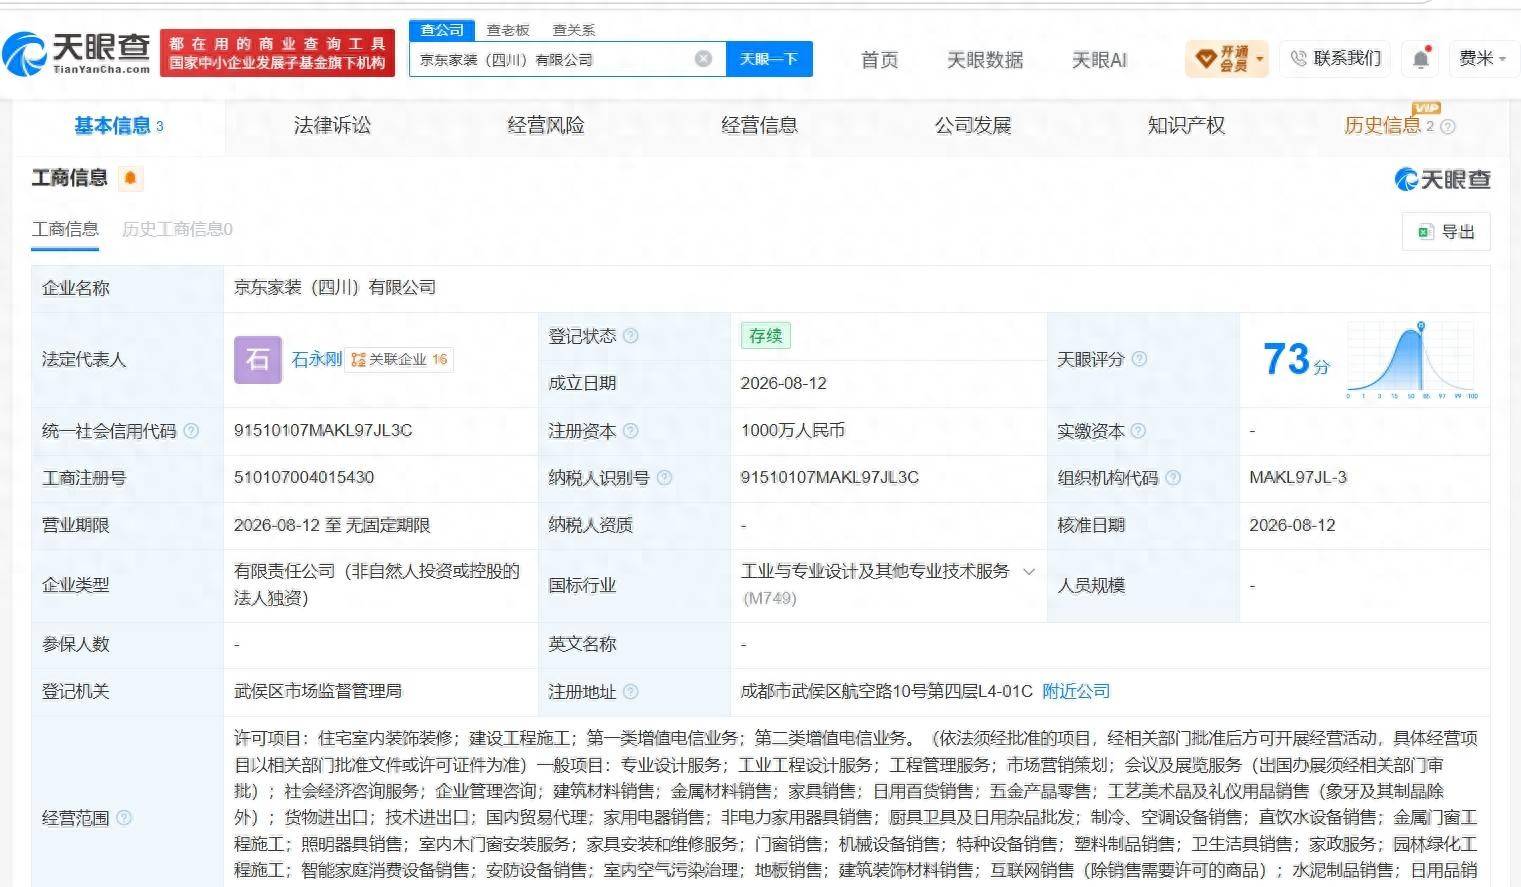Click the 关联企业 16 tag
Screen dimensions: 1521x887
pos(399,360)
